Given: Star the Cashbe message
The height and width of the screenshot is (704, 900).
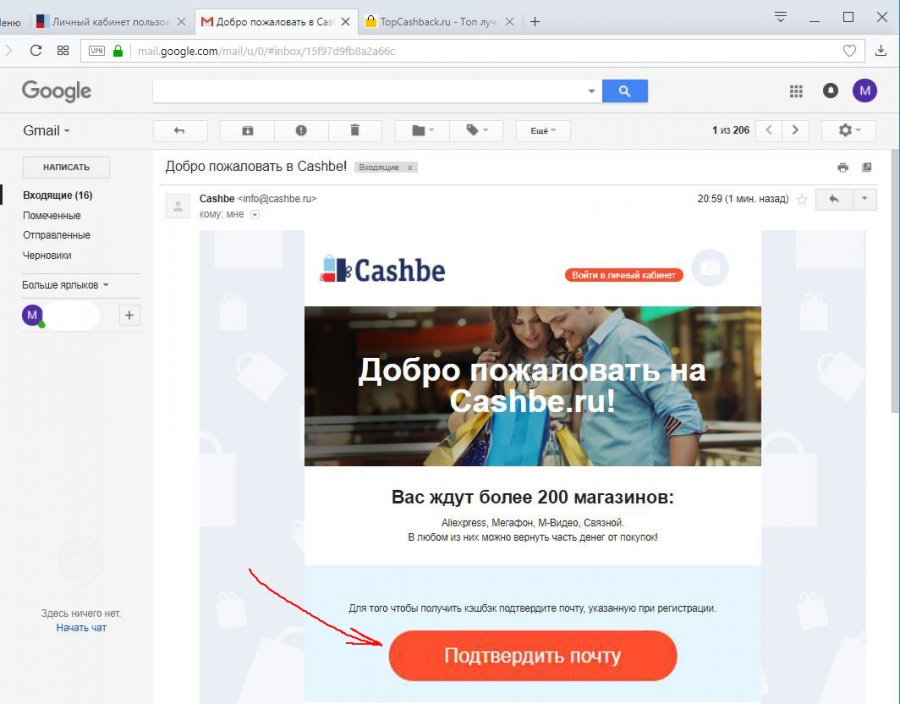Looking at the screenshot, I should pyautogui.click(x=802, y=200).
